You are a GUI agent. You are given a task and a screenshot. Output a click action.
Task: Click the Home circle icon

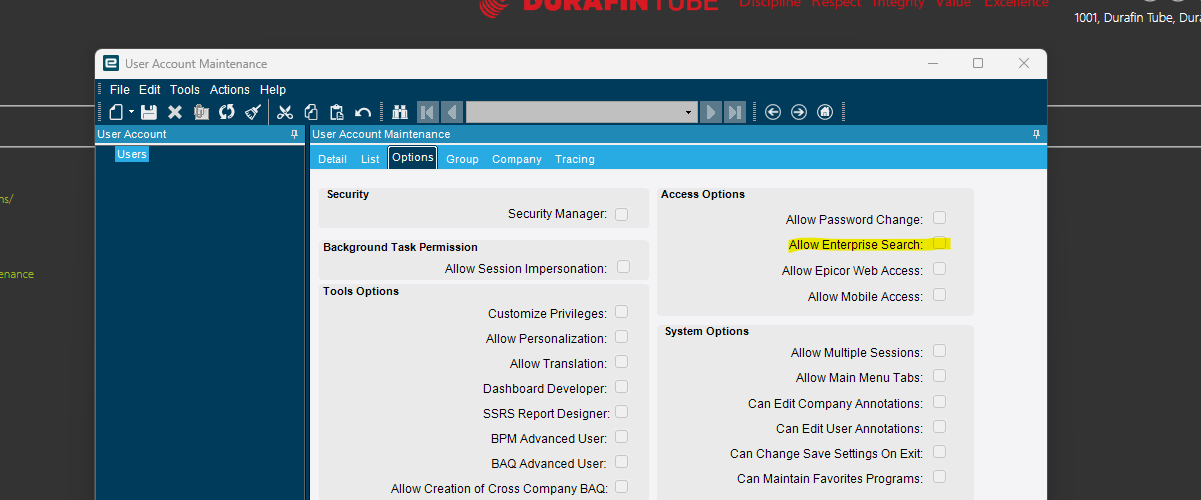coord(824,112)
